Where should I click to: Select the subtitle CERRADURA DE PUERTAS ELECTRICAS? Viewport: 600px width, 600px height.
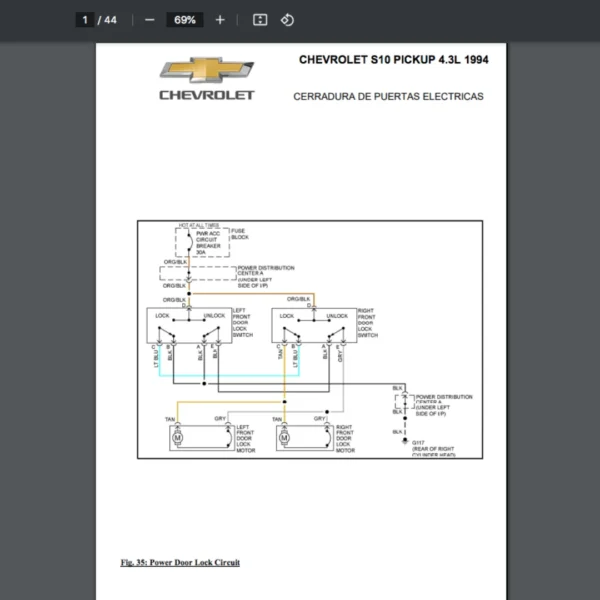point(388,96)
